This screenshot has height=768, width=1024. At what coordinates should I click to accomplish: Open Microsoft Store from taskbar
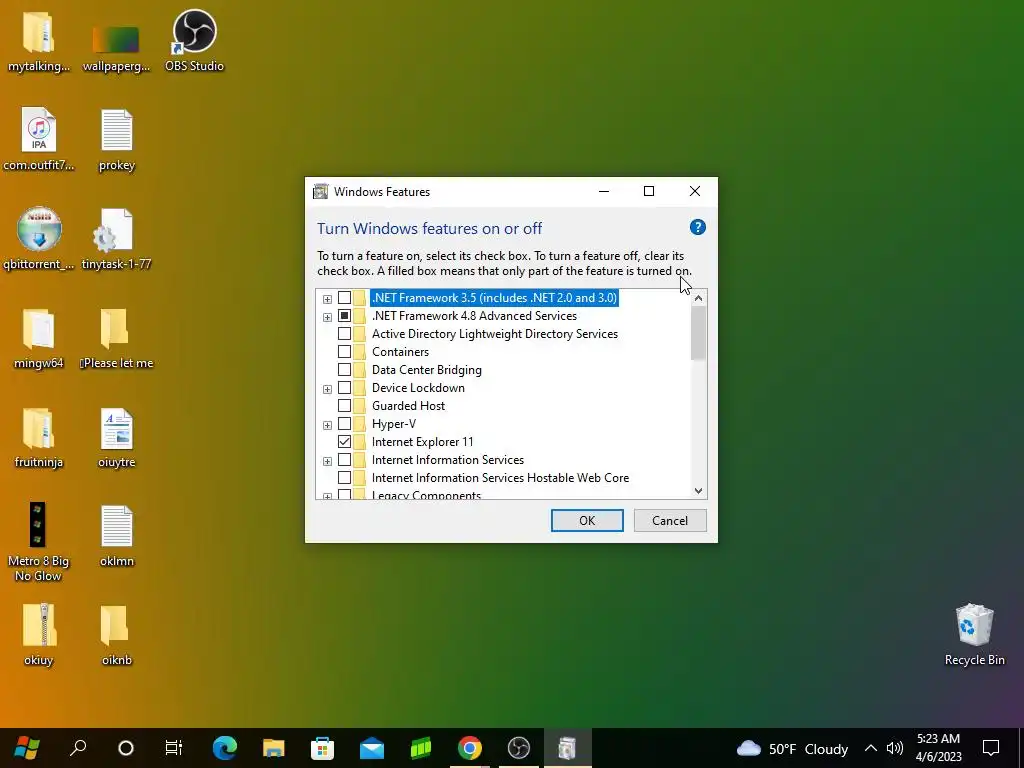tap(323, 748)
